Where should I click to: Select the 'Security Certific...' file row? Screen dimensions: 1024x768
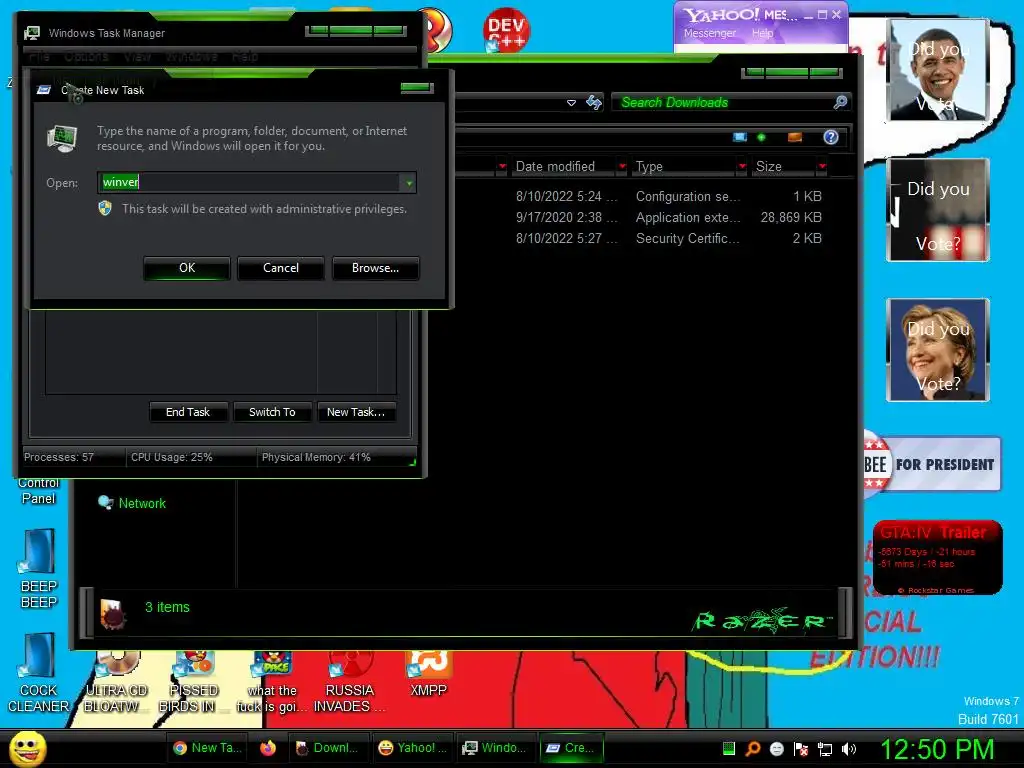coord(640,238)
